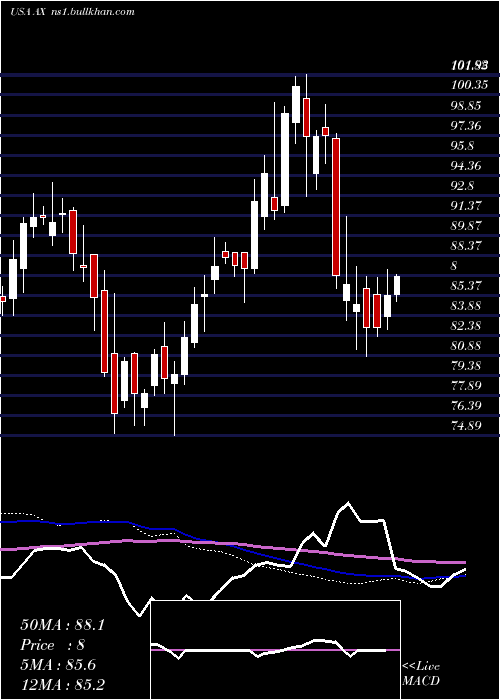The image size is (500, 700).
Task: Select the 97.36 price level label
Action: tap(466, 125)
